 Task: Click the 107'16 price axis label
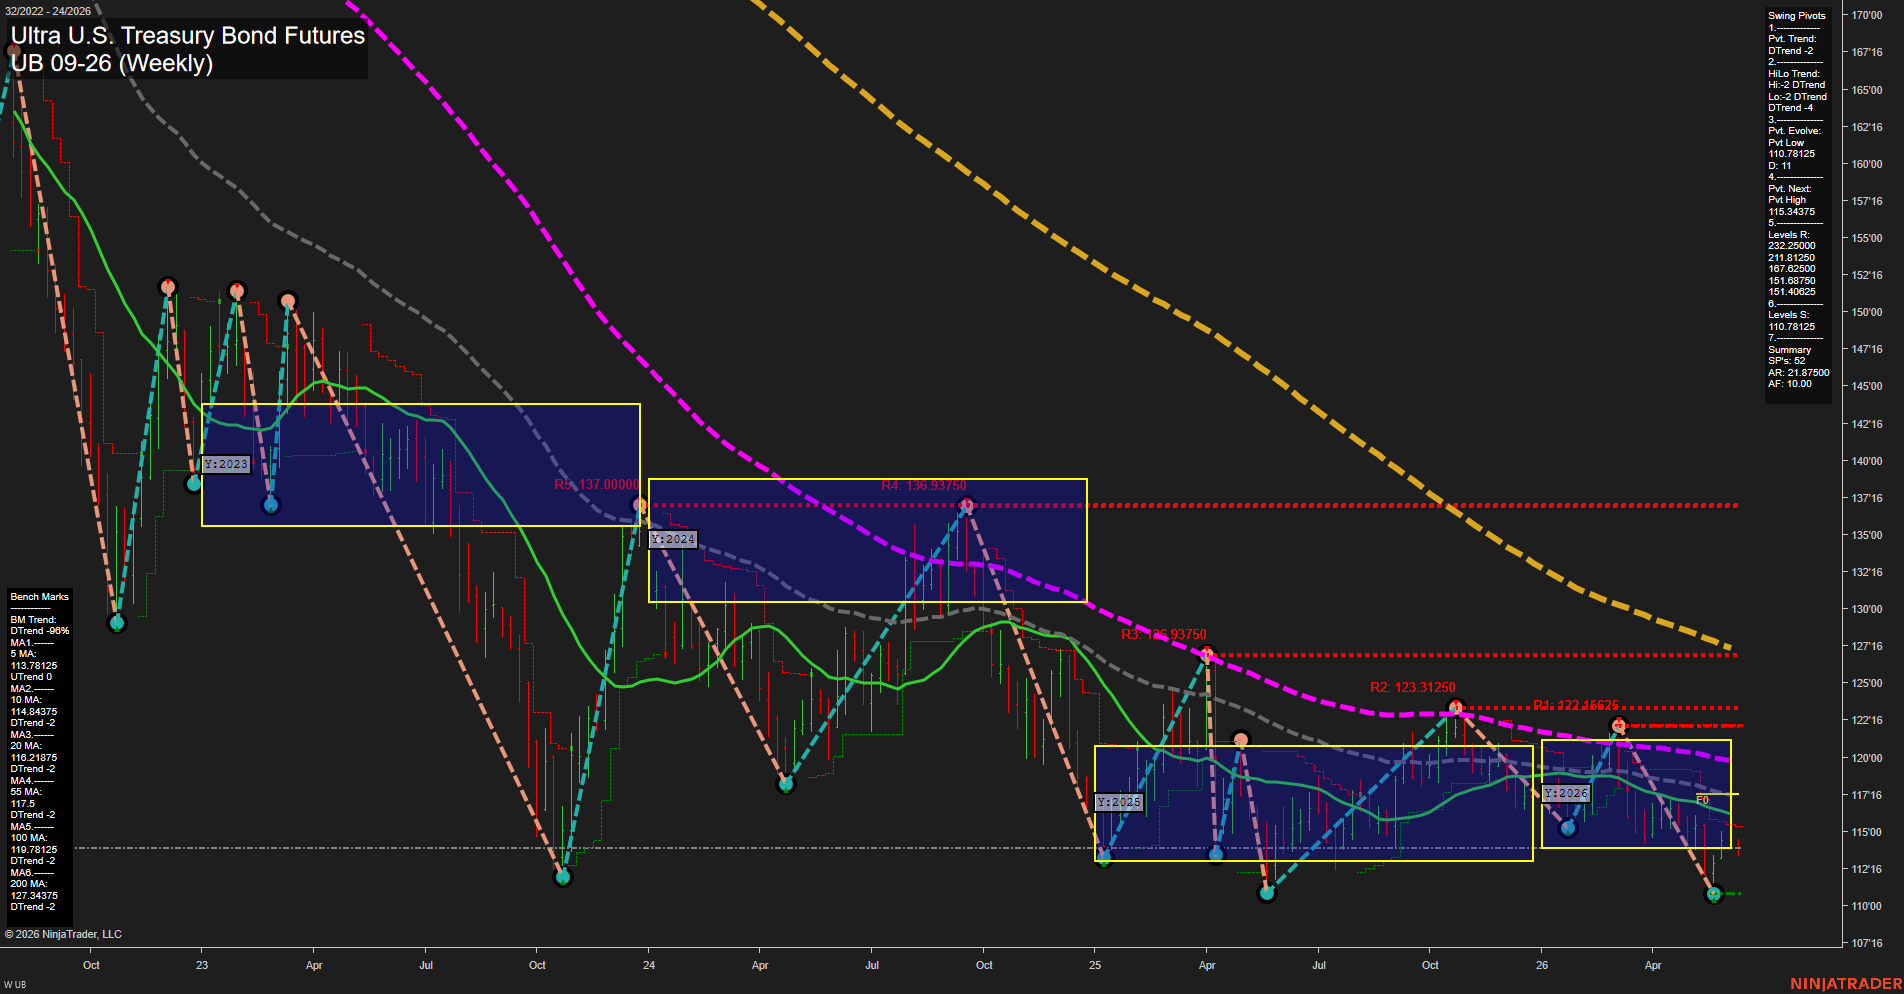[1866, 943]
